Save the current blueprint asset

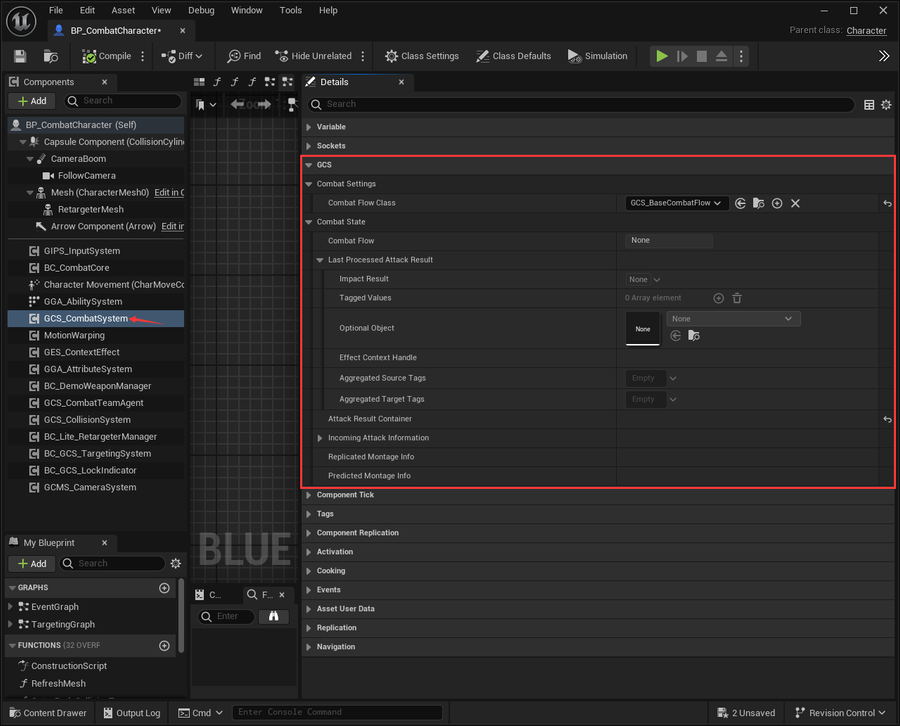[x=20, y=56]
